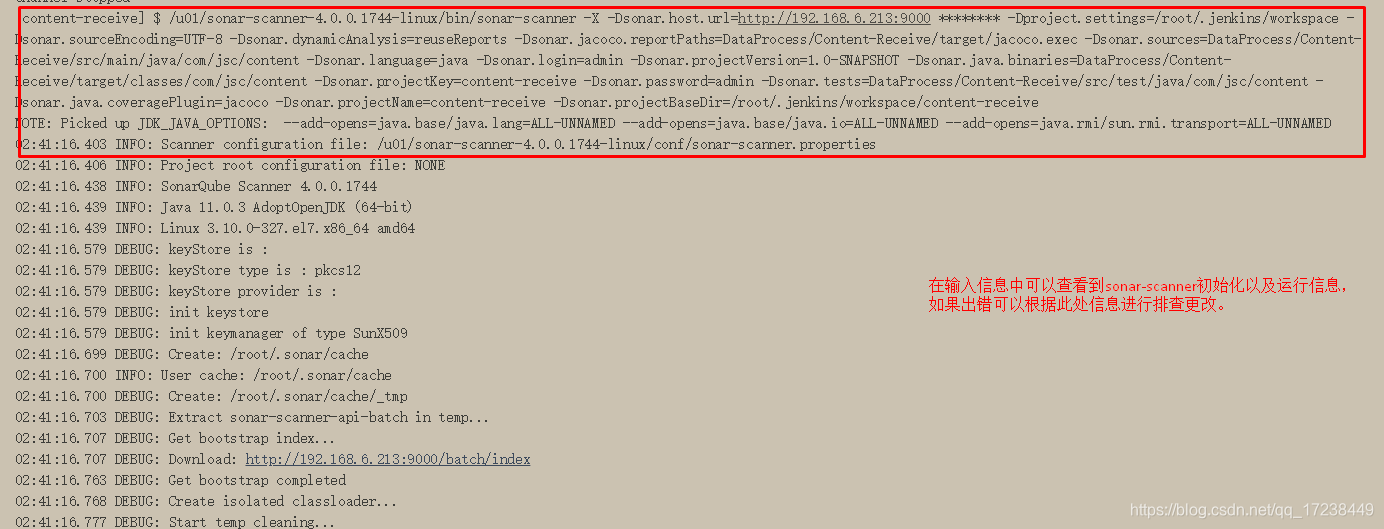Click the 'Create isolated classloader...' line
The image size is (1384, 529).
click(206, 501)
